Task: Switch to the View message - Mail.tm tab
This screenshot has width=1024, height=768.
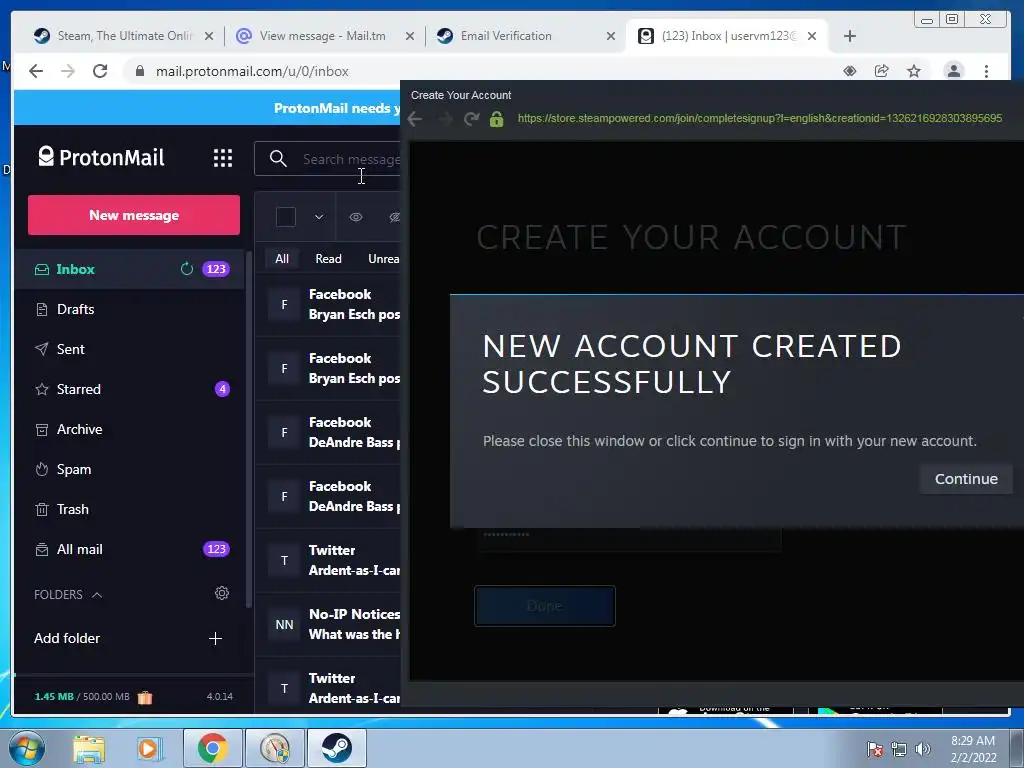Action: point(323,36)
